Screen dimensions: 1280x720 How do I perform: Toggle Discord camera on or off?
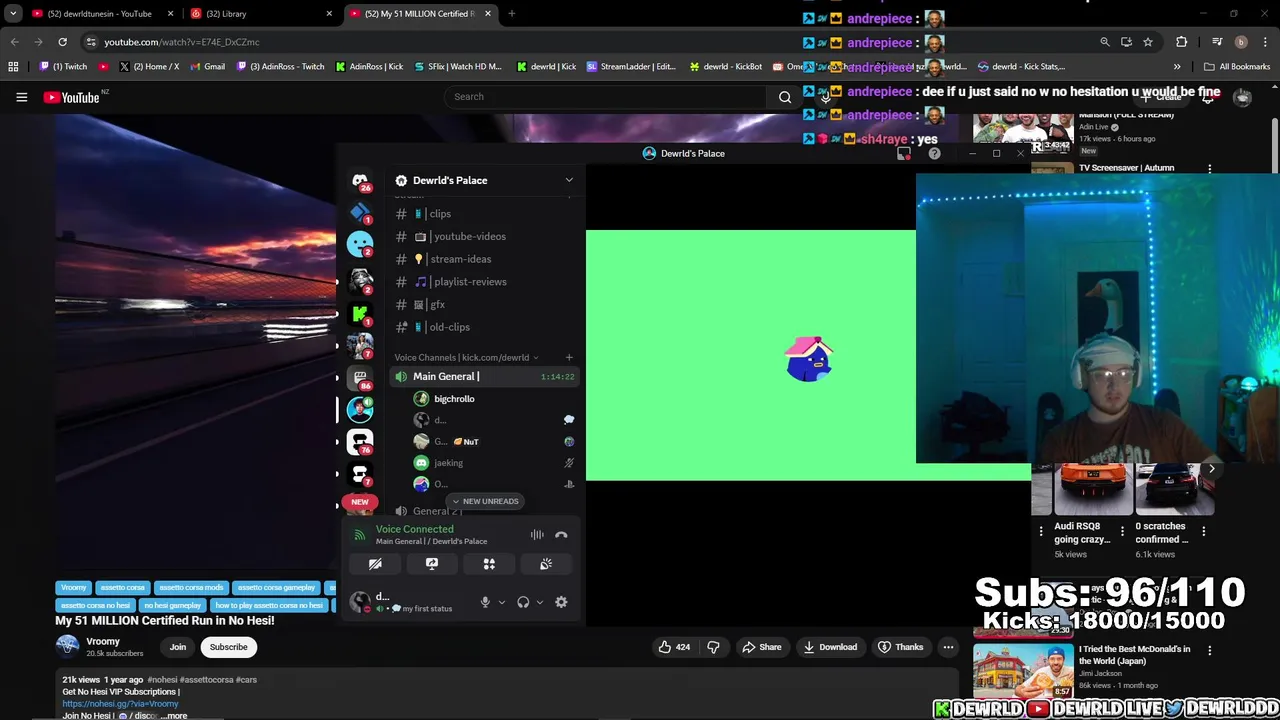click(375, 564)
